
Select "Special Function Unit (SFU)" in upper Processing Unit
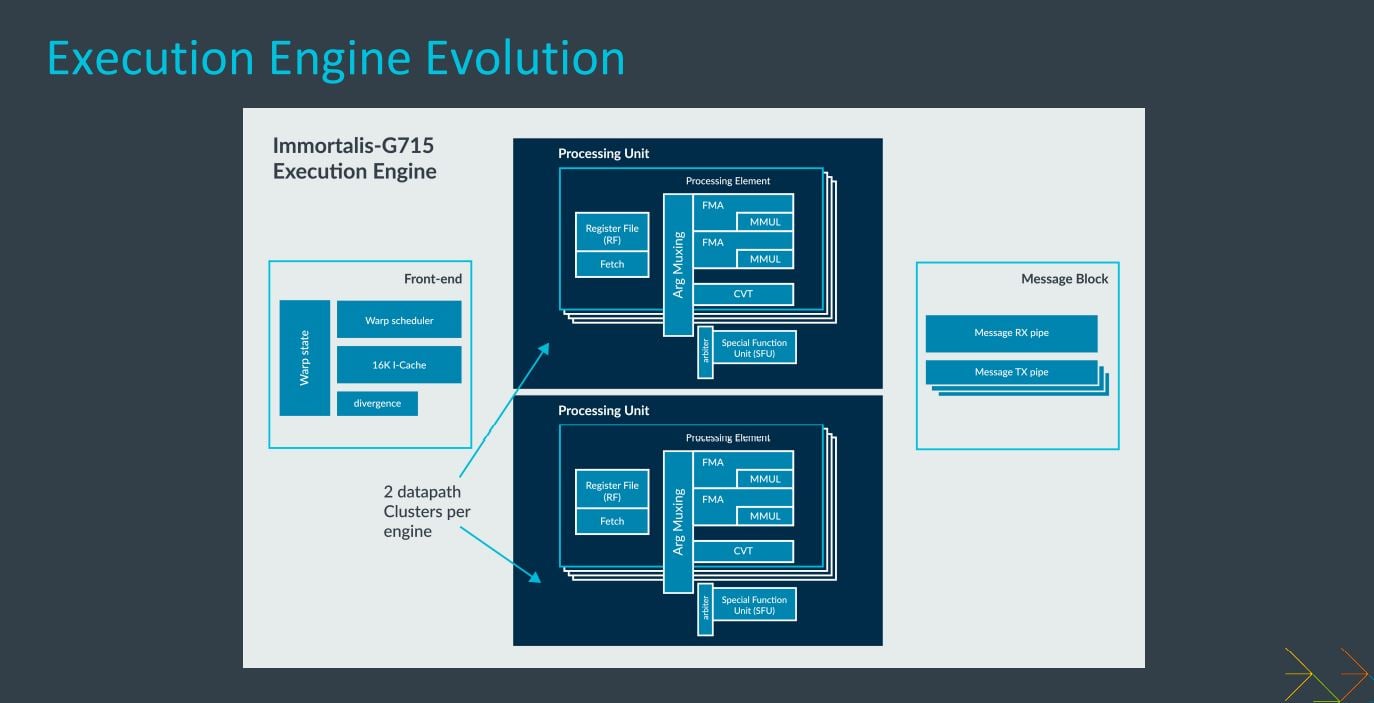coord(755,348)
